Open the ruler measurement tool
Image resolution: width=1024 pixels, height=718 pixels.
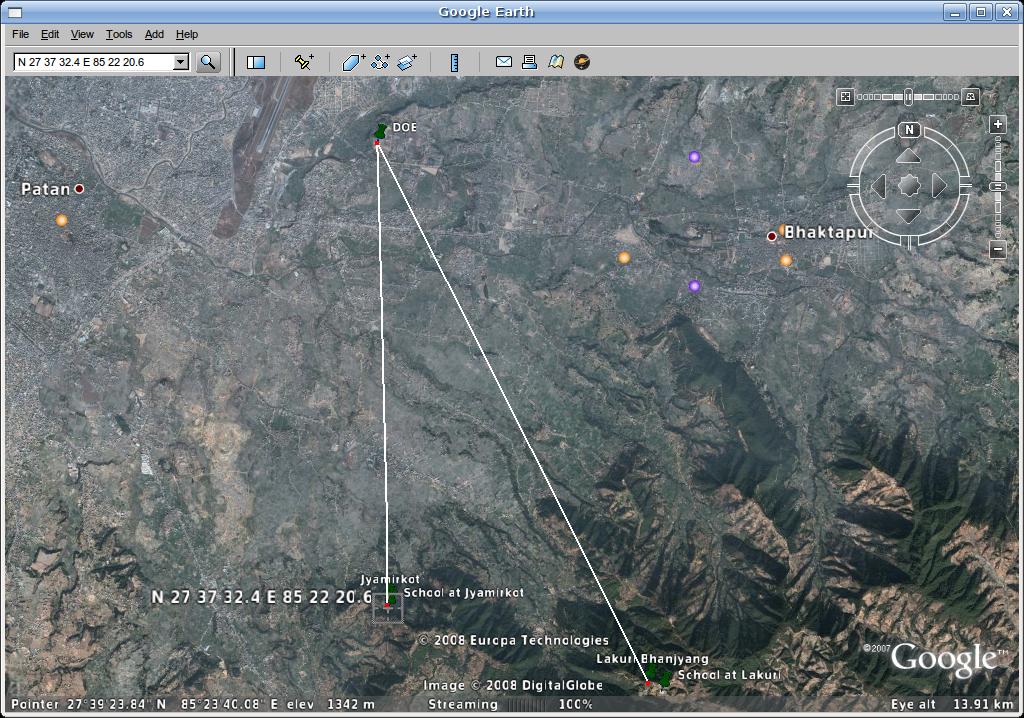pyautogui.click(x=454, y=62)
